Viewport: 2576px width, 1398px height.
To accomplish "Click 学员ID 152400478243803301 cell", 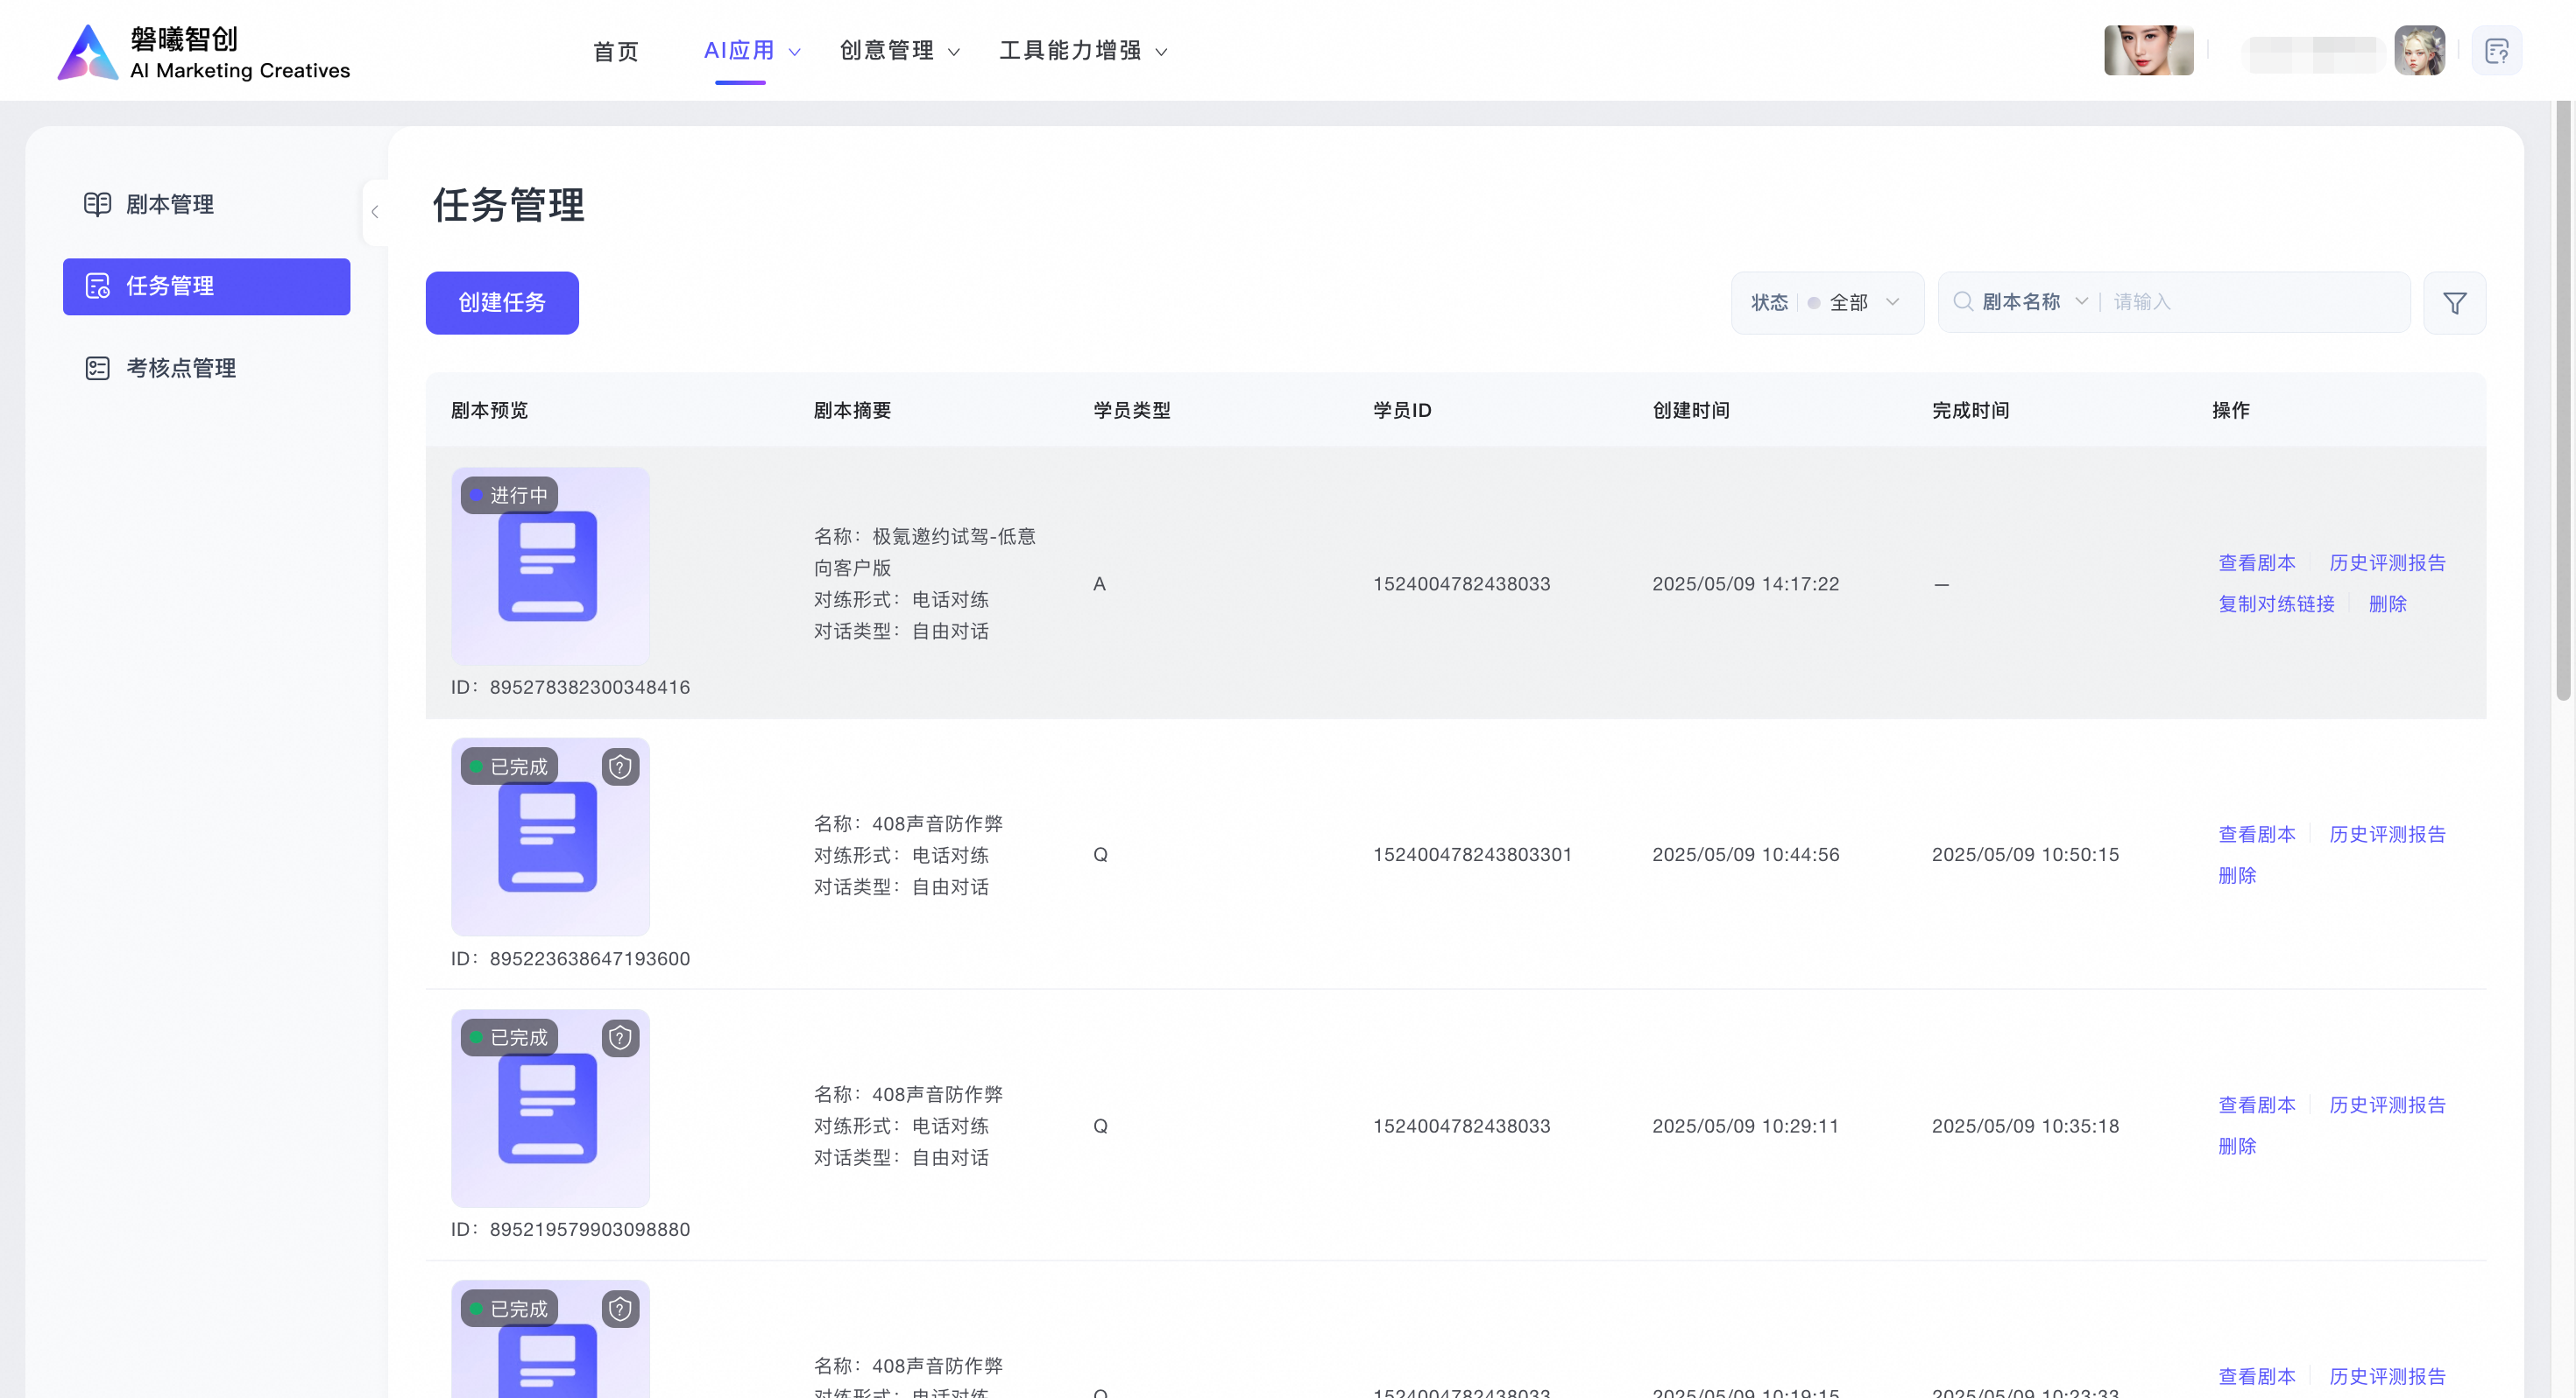I will point(1472,854).
